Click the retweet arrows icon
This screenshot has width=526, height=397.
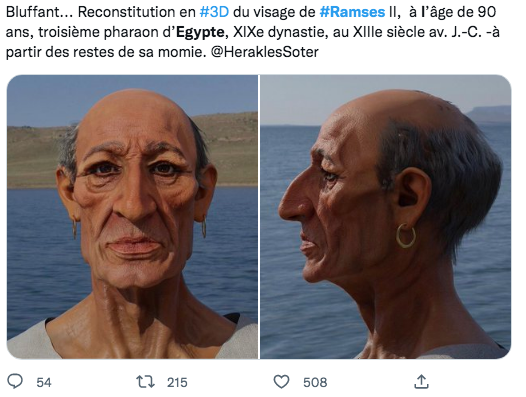coord(145,382)
